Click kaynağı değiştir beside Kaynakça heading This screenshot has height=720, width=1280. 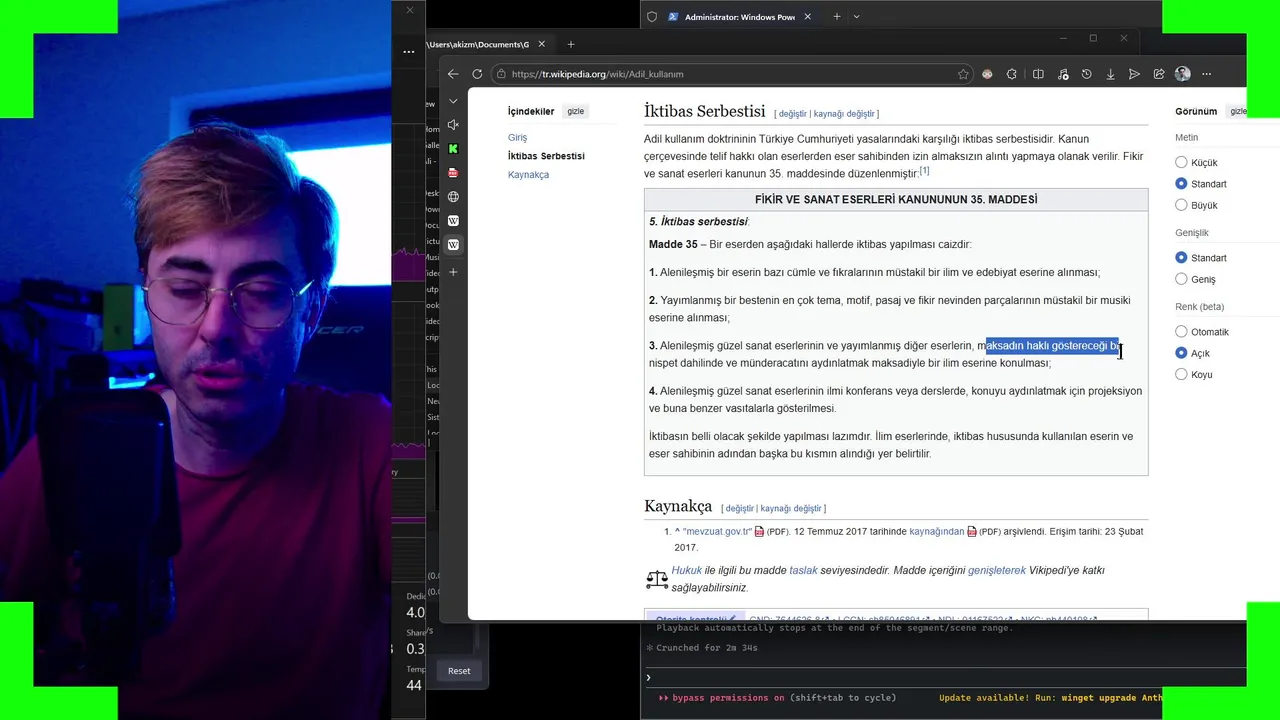791,508
